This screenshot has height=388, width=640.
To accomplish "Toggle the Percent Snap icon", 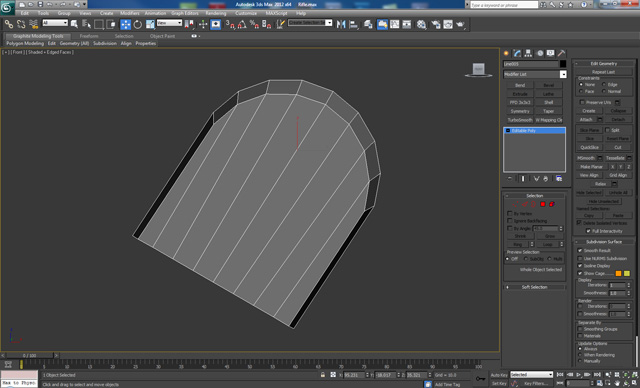I will [254, 24].
